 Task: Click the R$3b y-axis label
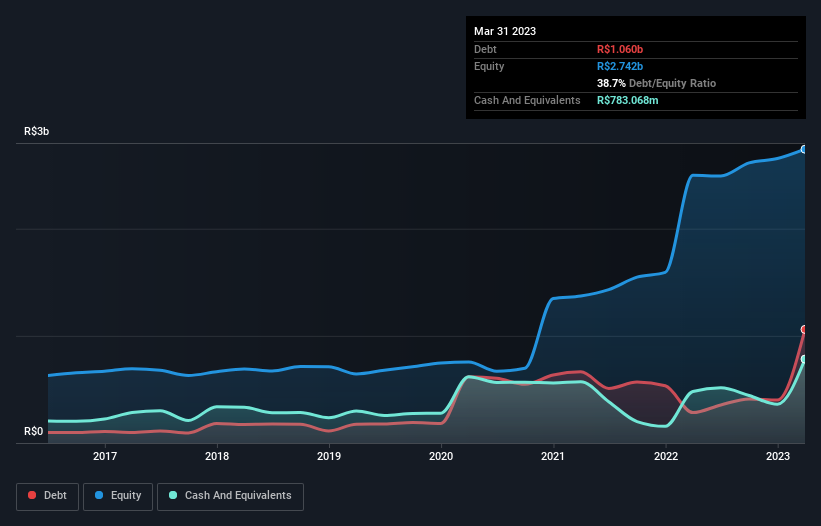pyautogui.click(x=37, y=131)
